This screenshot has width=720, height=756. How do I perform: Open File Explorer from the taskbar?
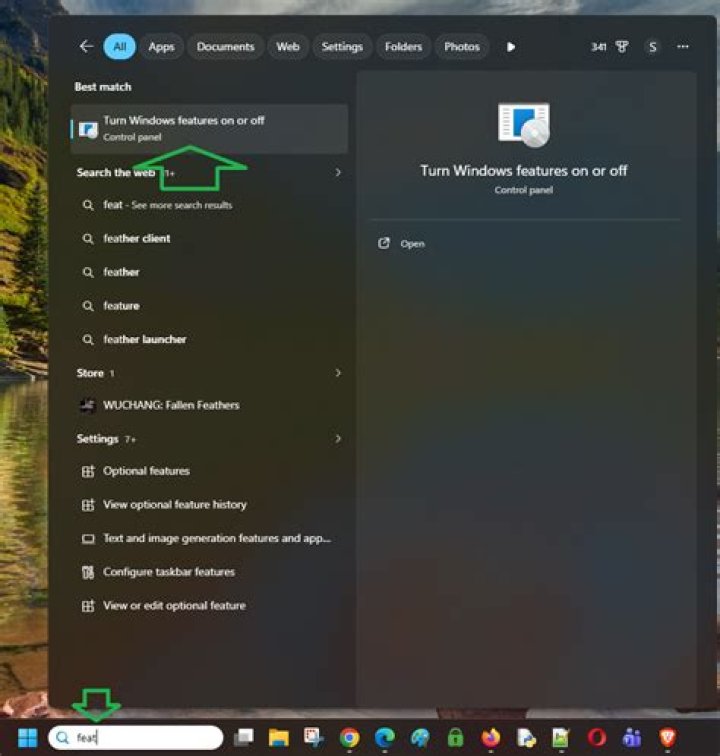click(279, 738)
